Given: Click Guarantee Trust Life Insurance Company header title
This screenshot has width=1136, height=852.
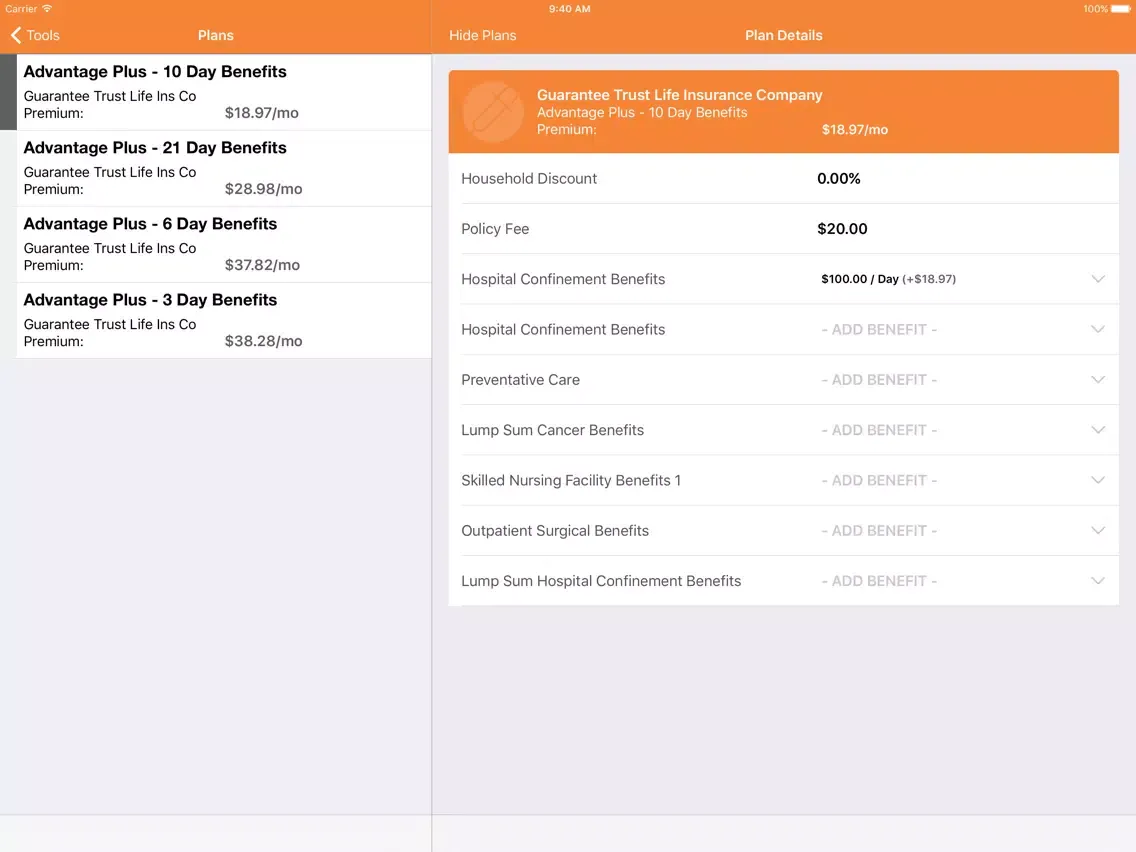Looking at the screenshot, I should pos(679,95).
